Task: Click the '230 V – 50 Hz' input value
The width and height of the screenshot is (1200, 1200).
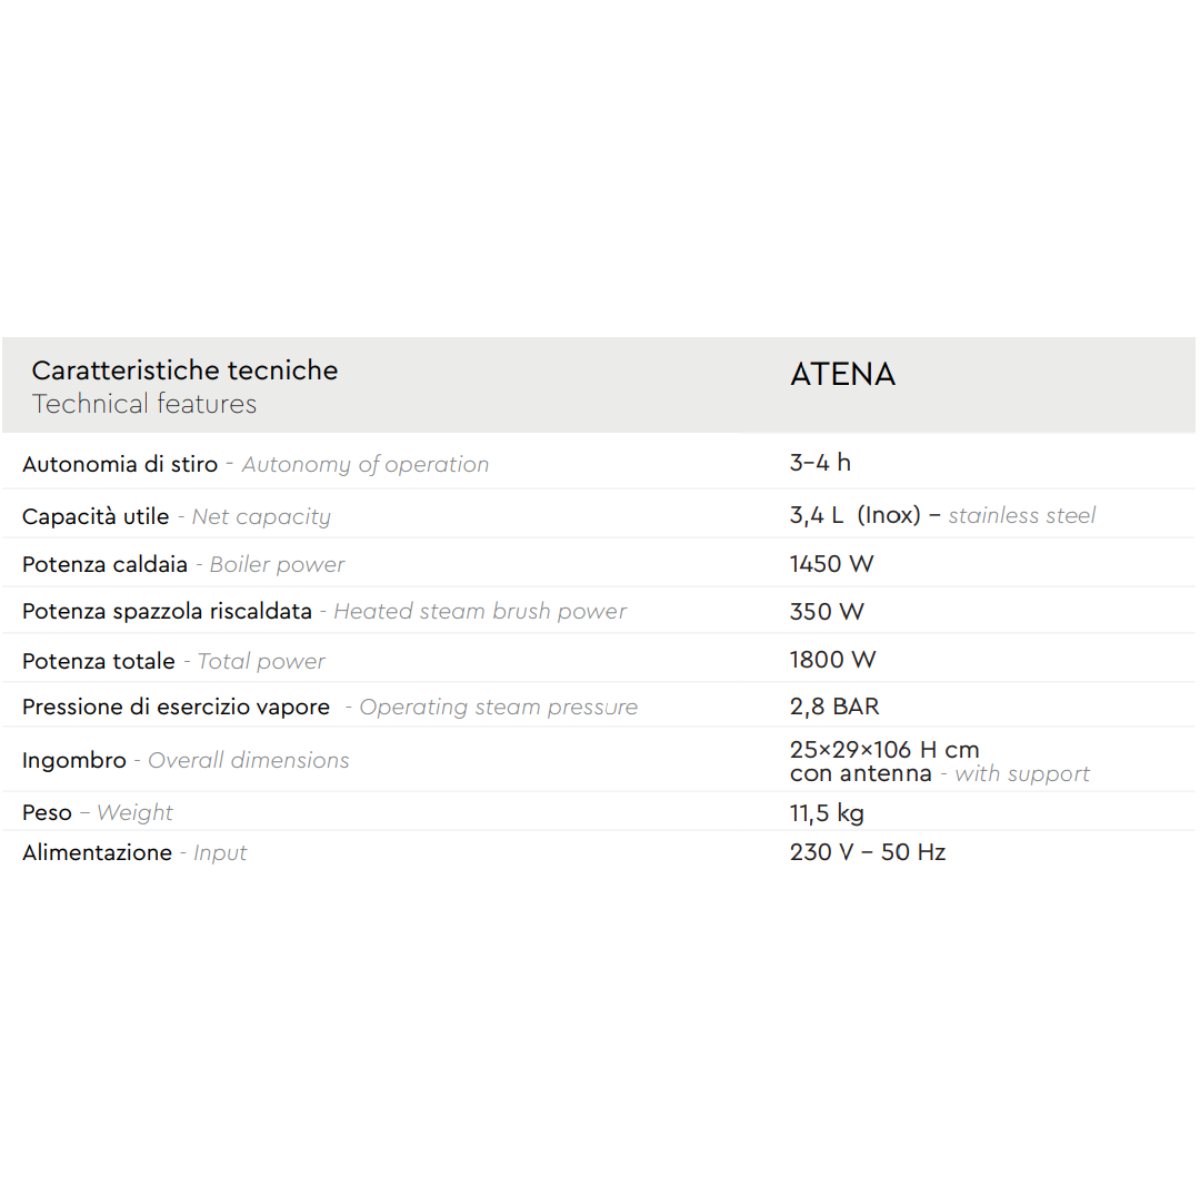Action: tap(868, 852)
